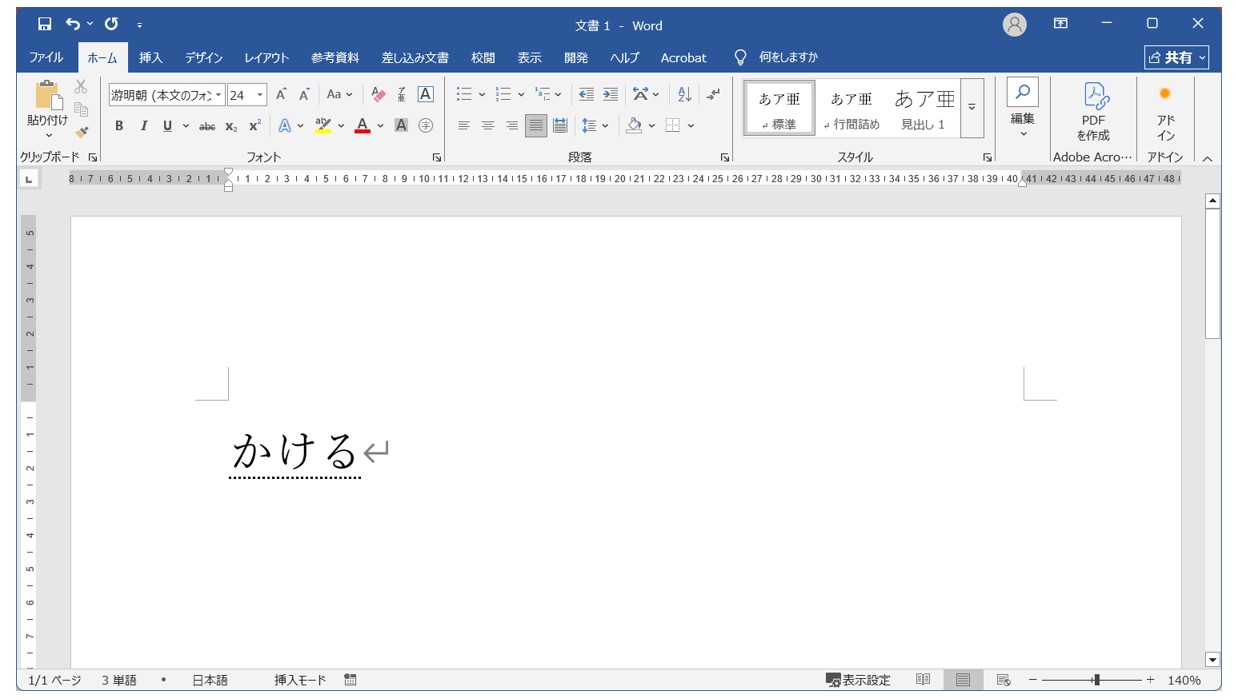Open the 編集 (Editing) search button
The height and width of the screenshot is (700, 1236).
coord(1022,108)
